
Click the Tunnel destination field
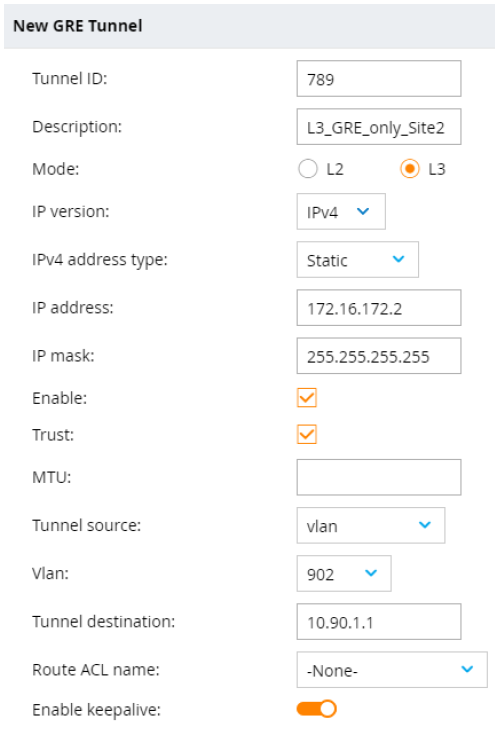click(379, 622)
